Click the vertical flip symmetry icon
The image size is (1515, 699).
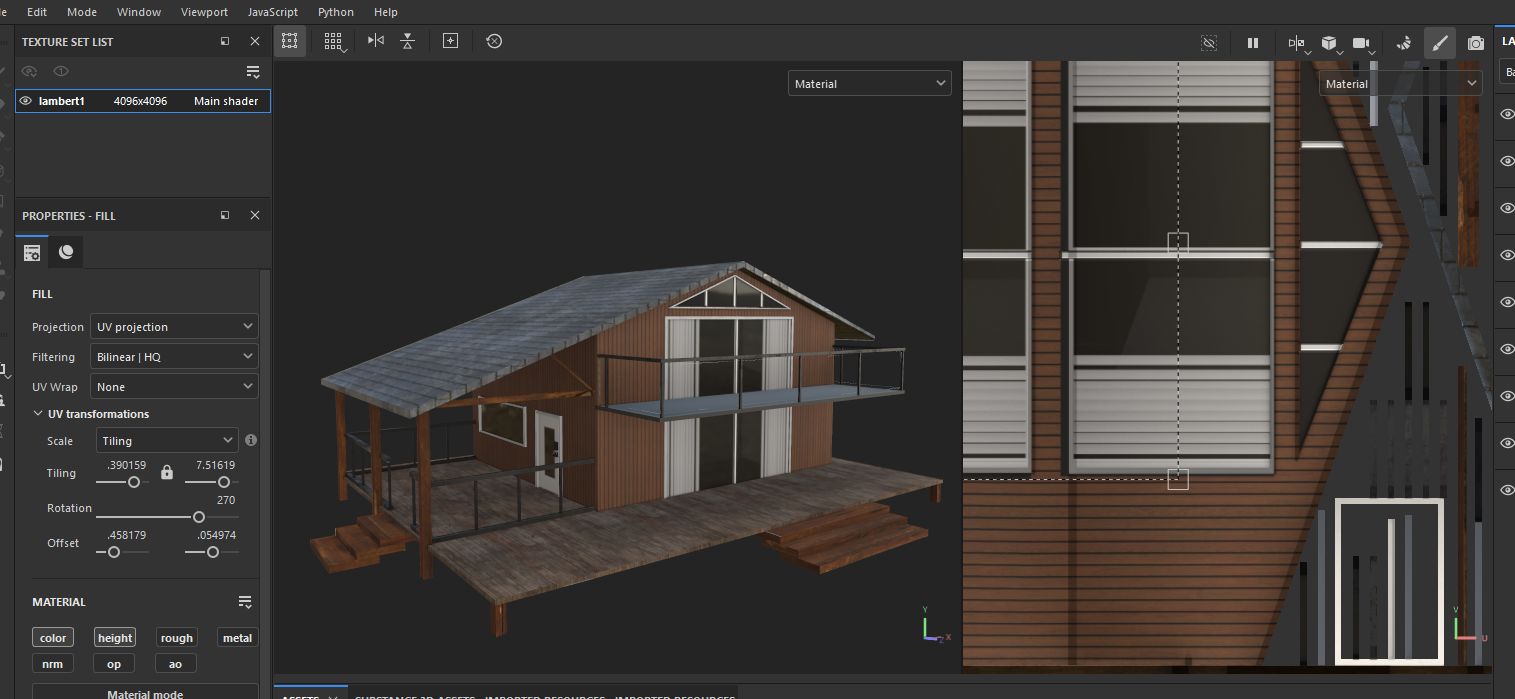pyautogui.click(x=407, y=41)
